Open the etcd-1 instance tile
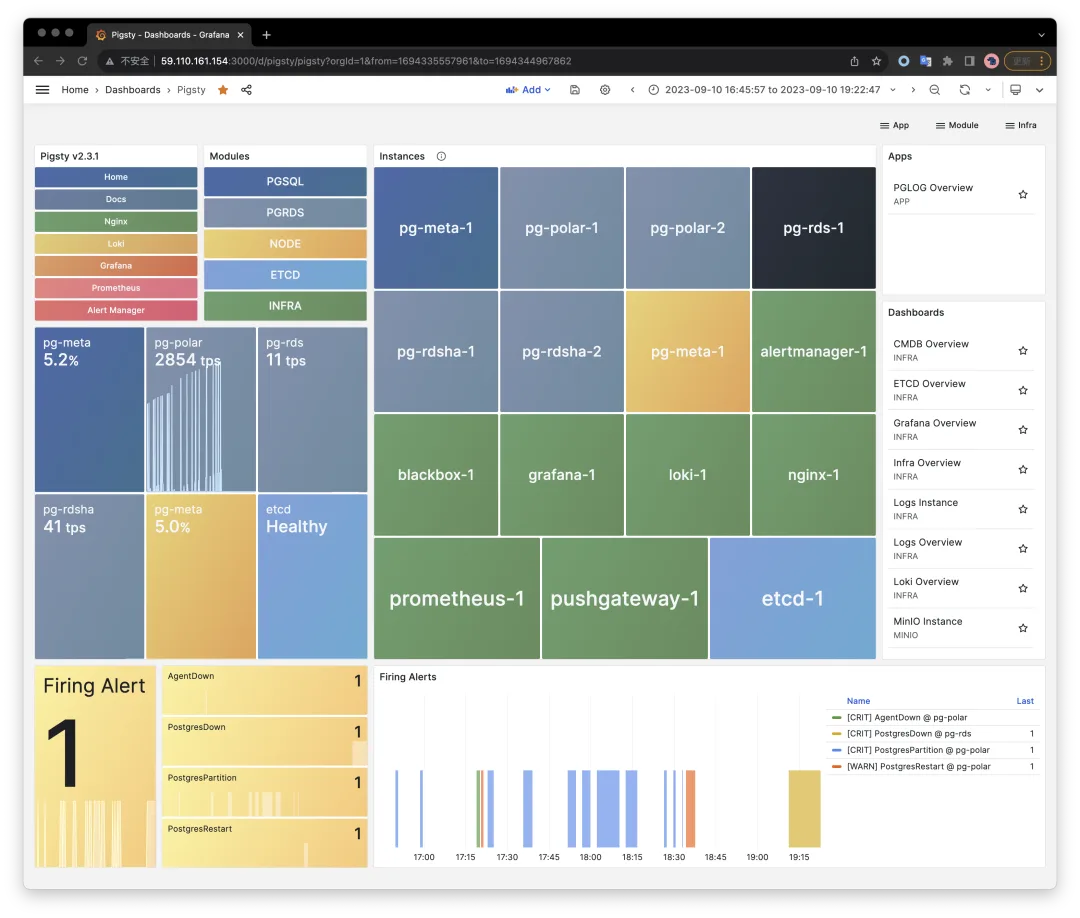The width and height of the screenshot is (1080, 918). (x=792, y=598)
